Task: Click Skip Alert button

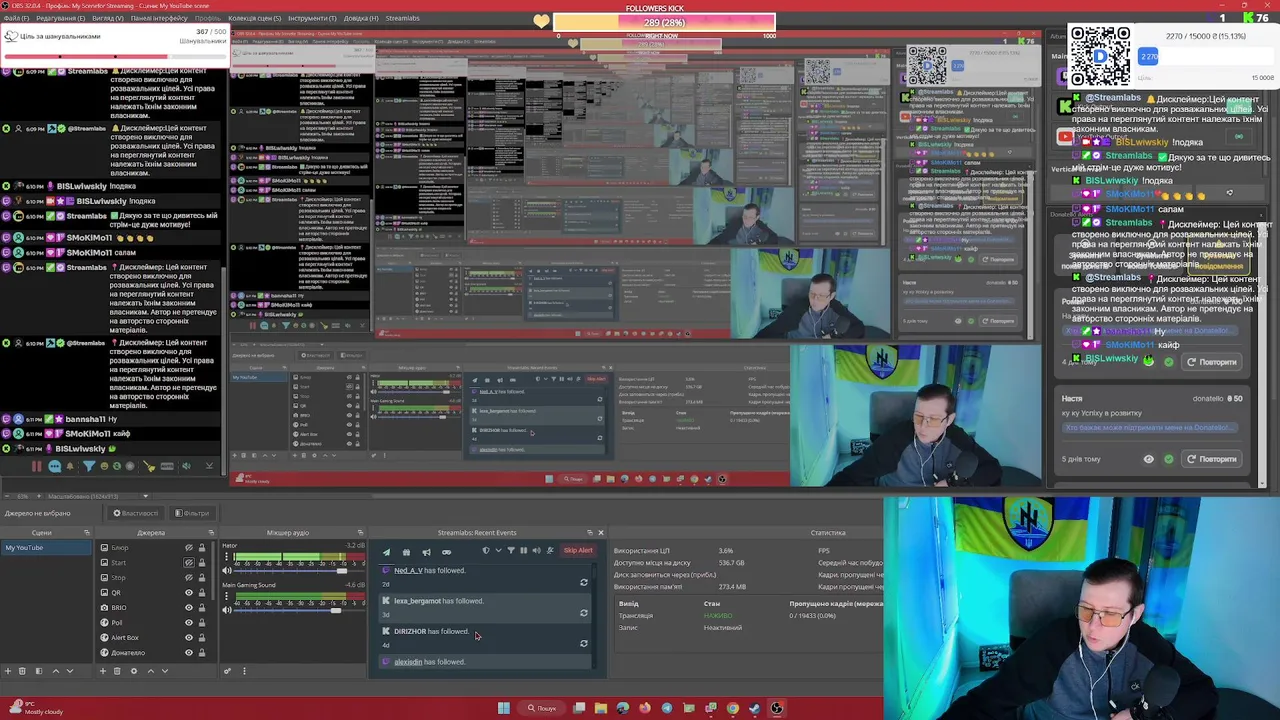Action: (x=578, y=550)
